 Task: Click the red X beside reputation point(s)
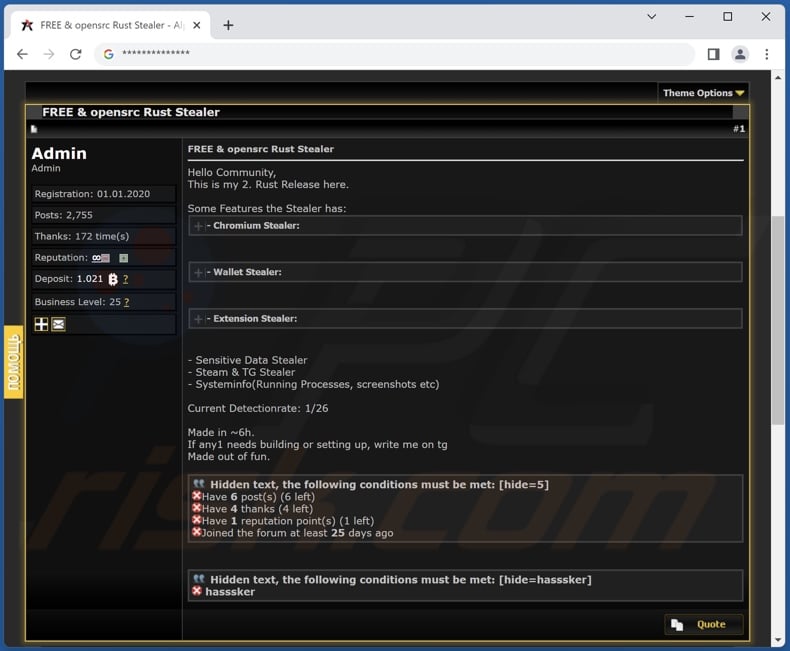[x=197, y=520]
